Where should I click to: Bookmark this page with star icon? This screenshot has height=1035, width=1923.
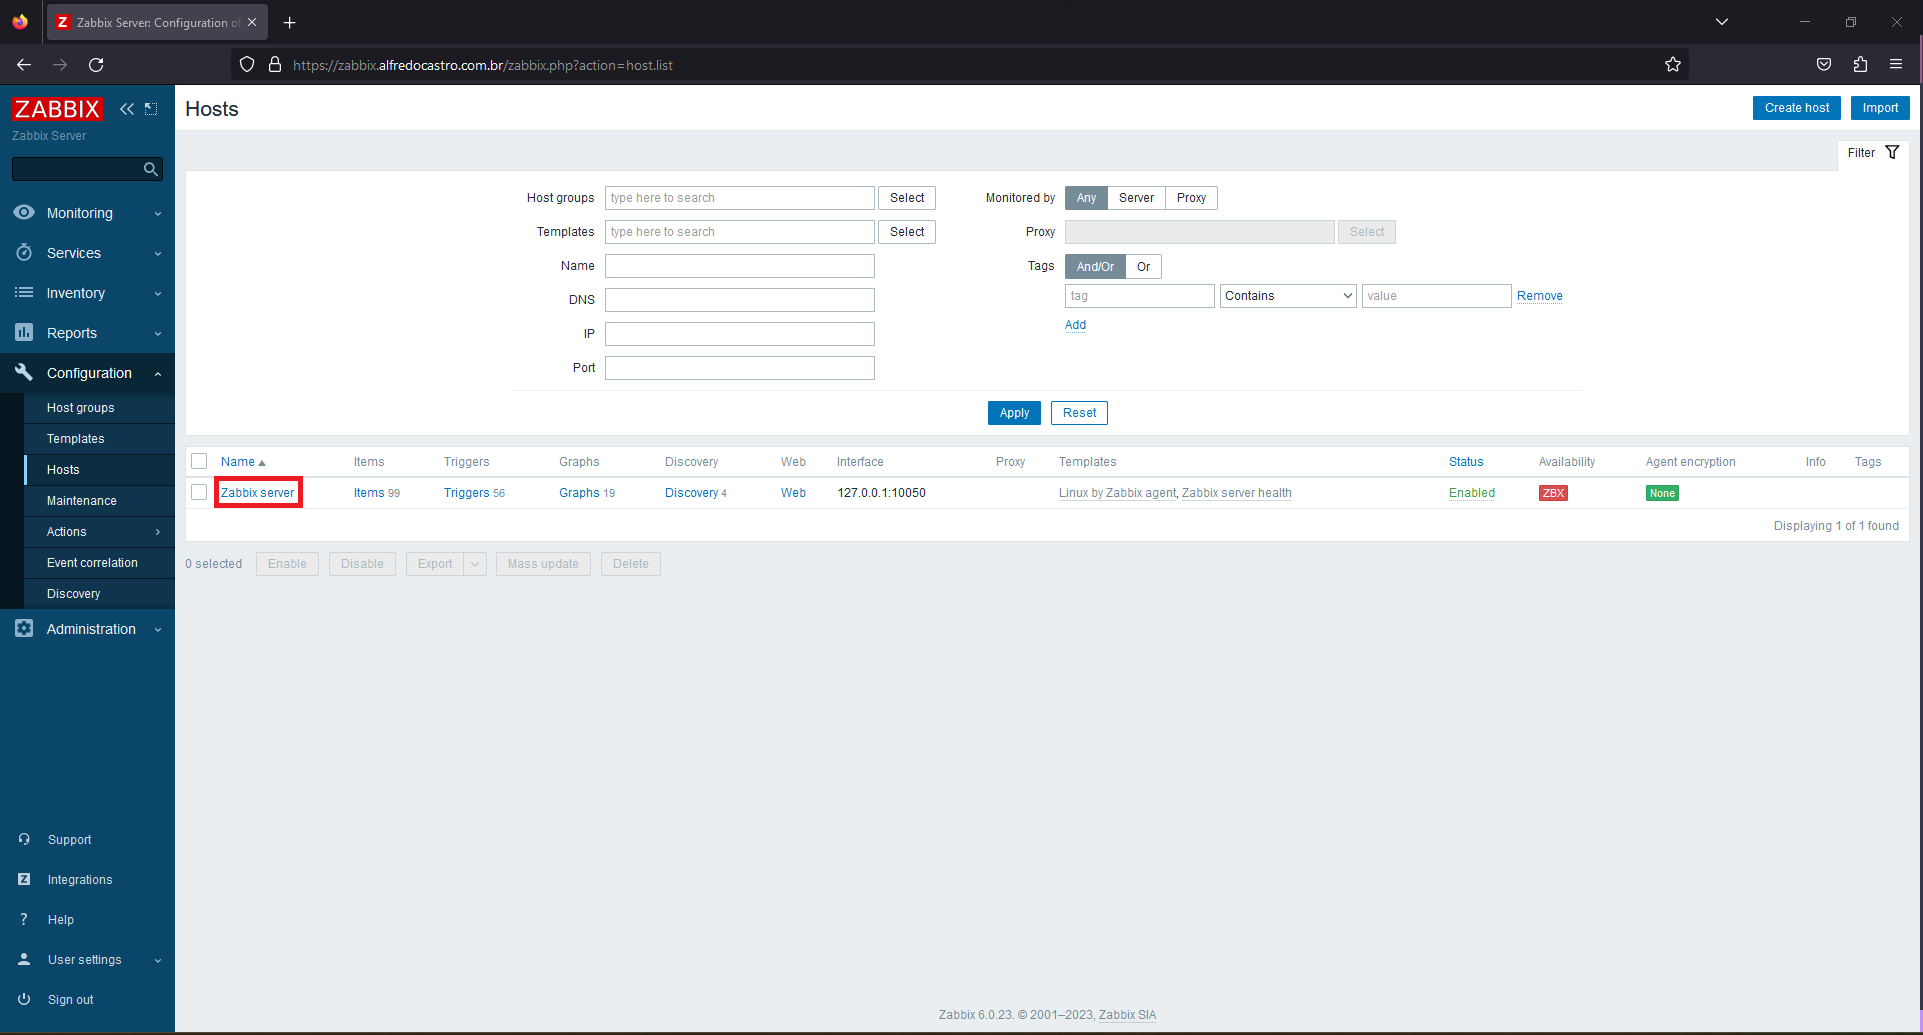coord(1673,65)
